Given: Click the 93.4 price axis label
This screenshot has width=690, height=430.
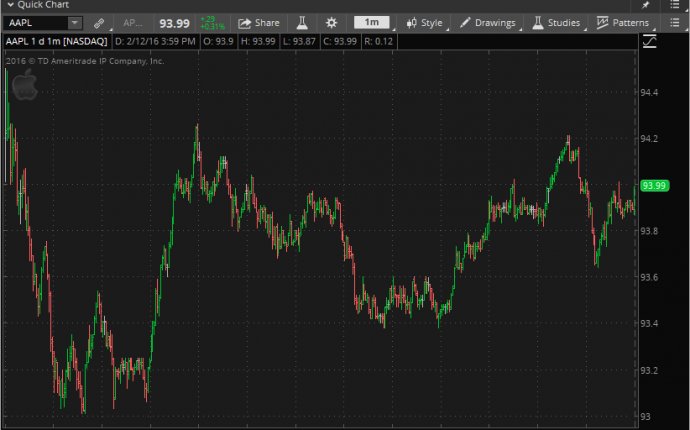Looking at the screenshot, I should click(649, 323).
